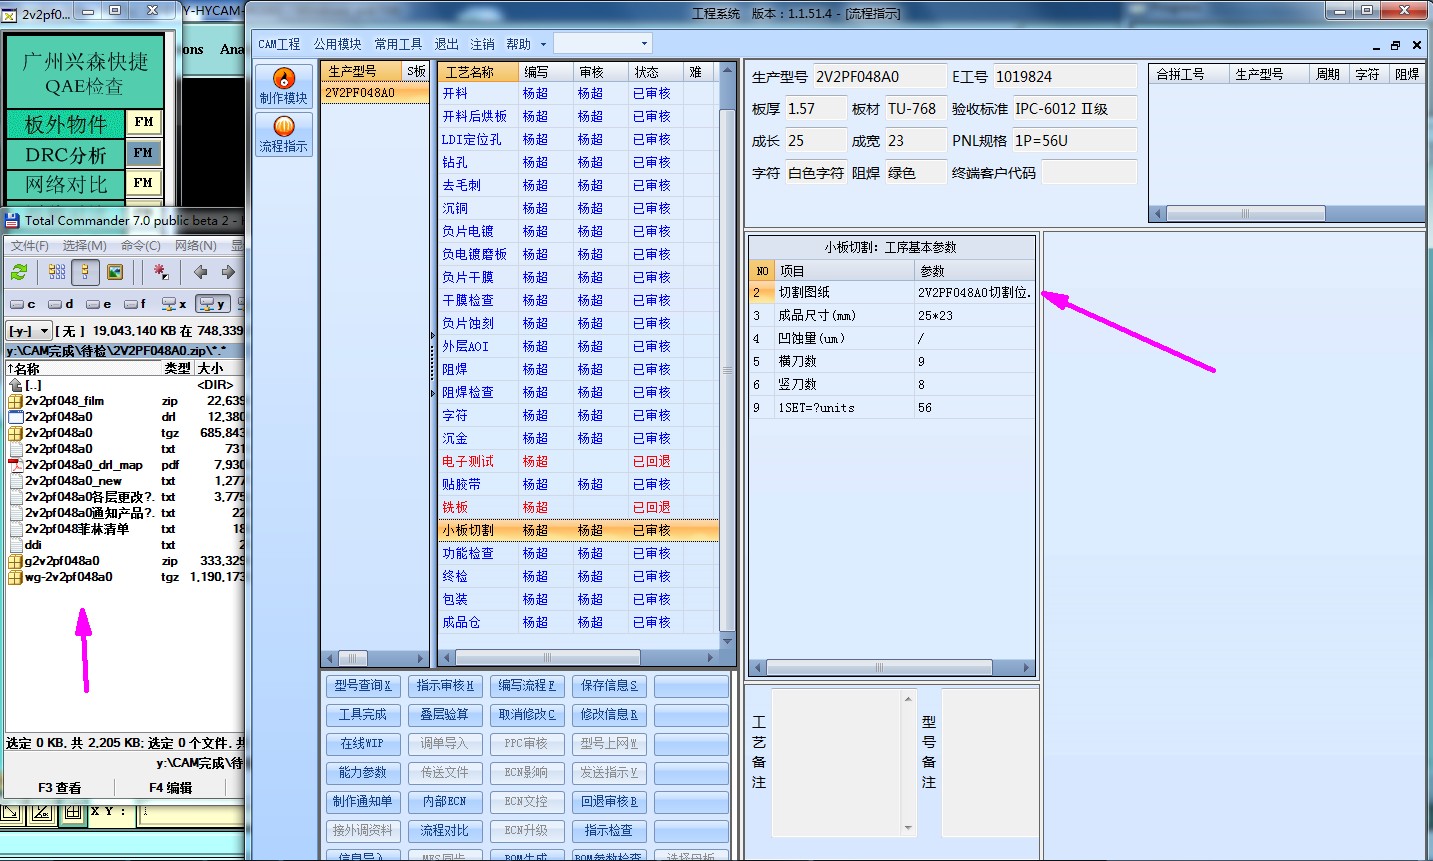
Task: Go back with Total Commander left arrow
Action: [x=200, y=272]
